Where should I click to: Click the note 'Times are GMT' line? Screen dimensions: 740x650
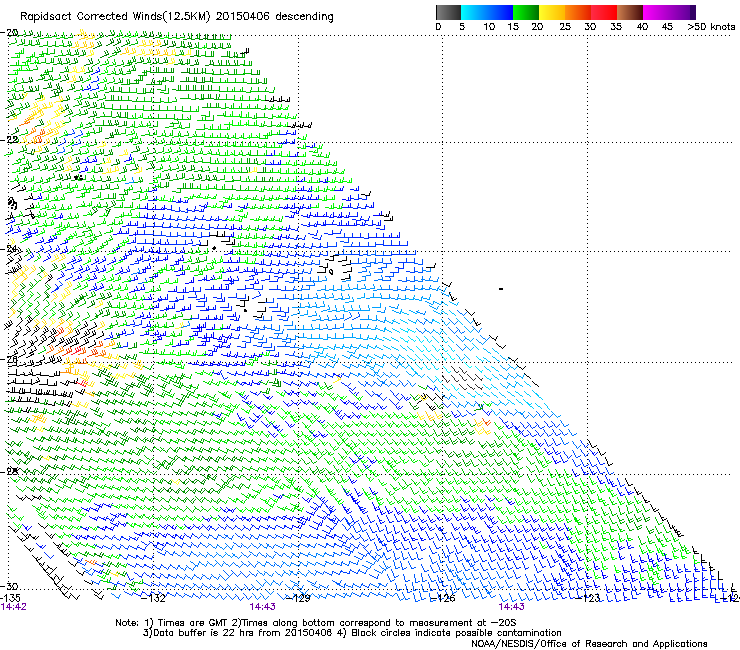coord(315,623)
